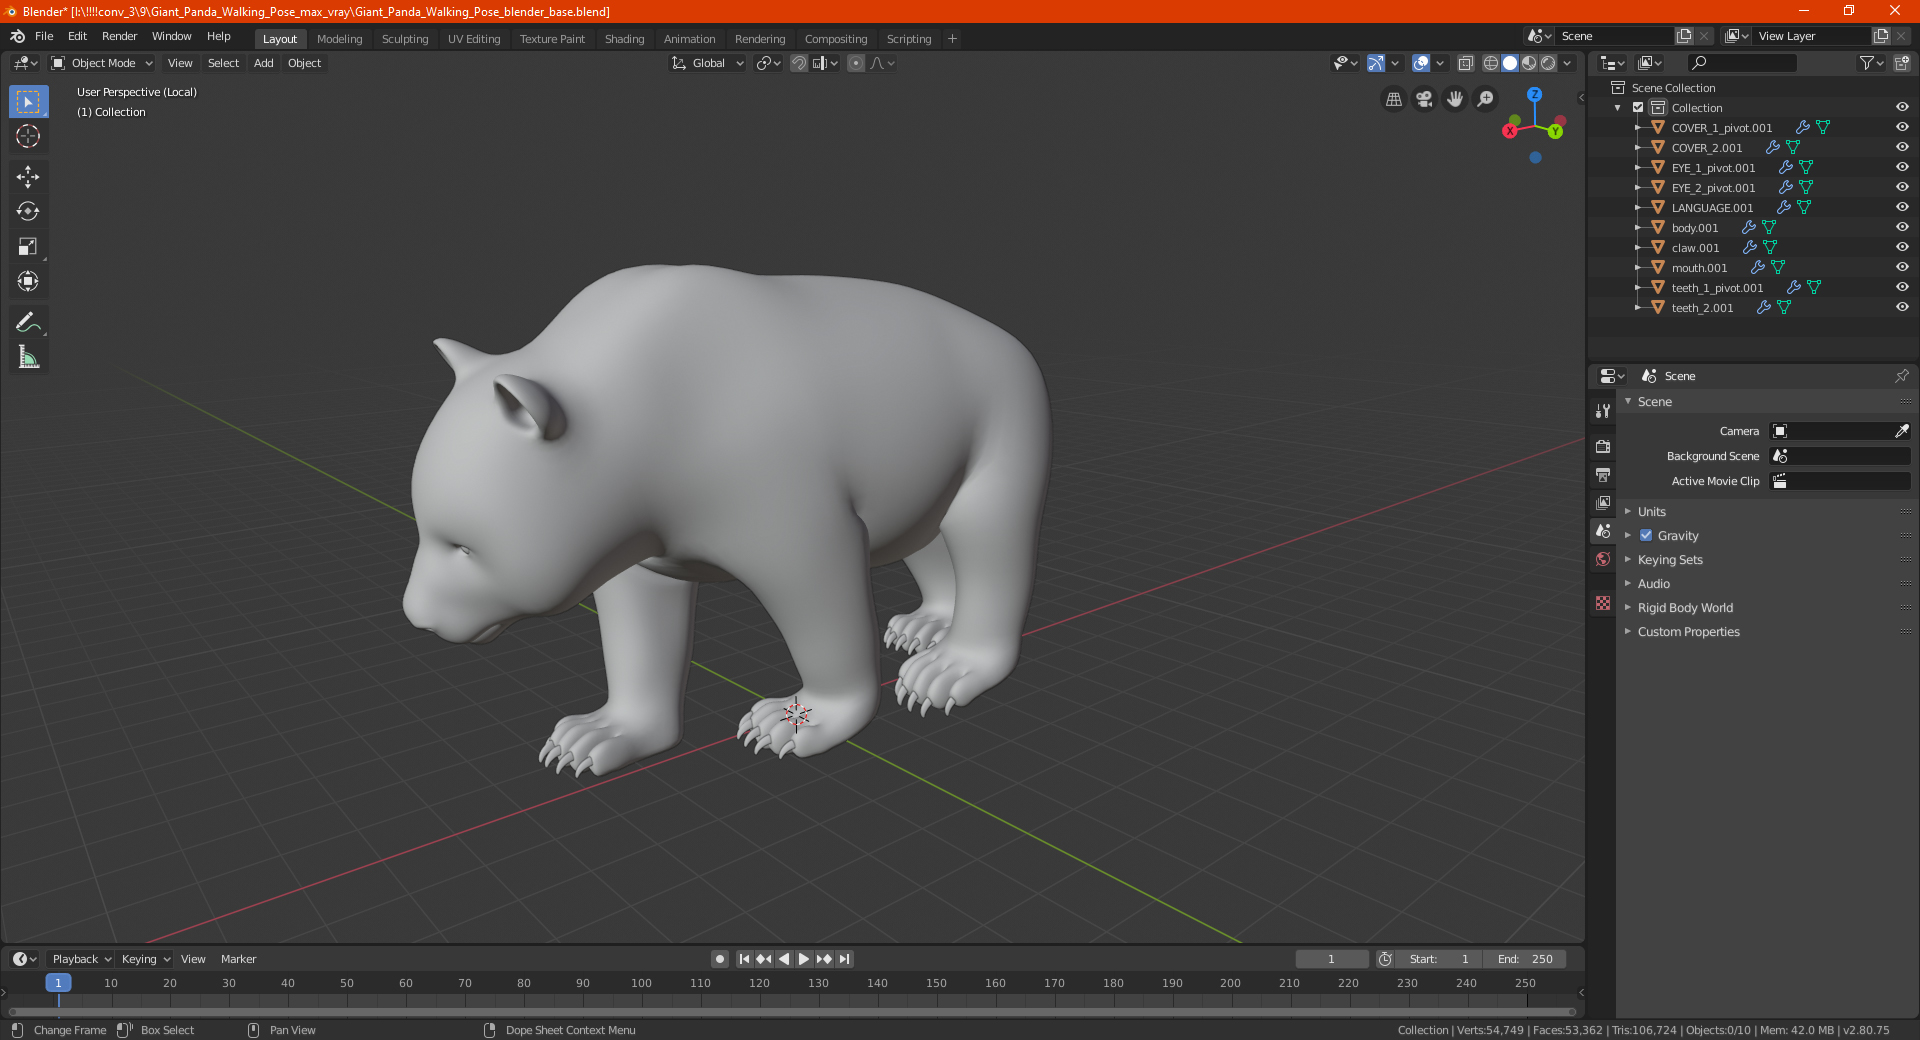The image size is (1920, 1040).
Task: Open the Output properties tab
Action: (1603, 474)
